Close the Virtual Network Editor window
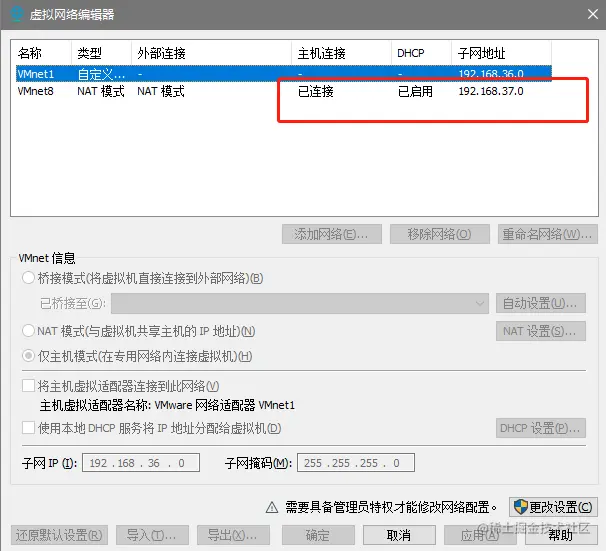Screen dimensions: 606x551 [x=592, y=14]
